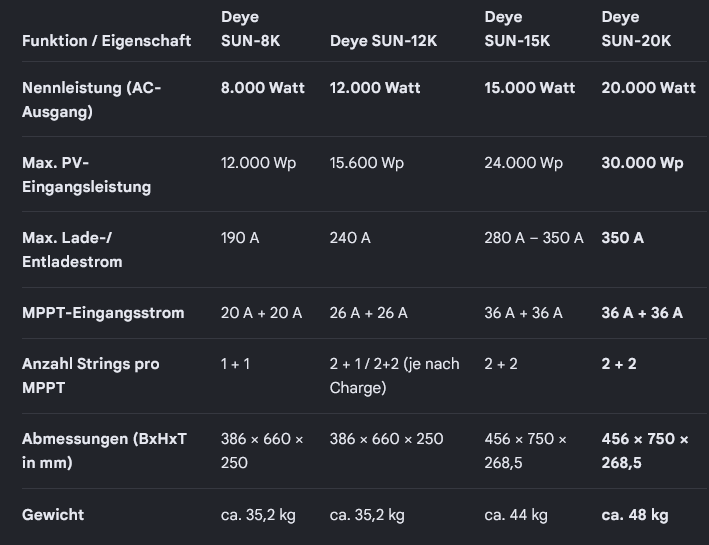Image resolution: width=709 pixels, height=545 pixels.
Task: Select the Max. Lade-/Entladestrom row label
Action: coord(72,250)
